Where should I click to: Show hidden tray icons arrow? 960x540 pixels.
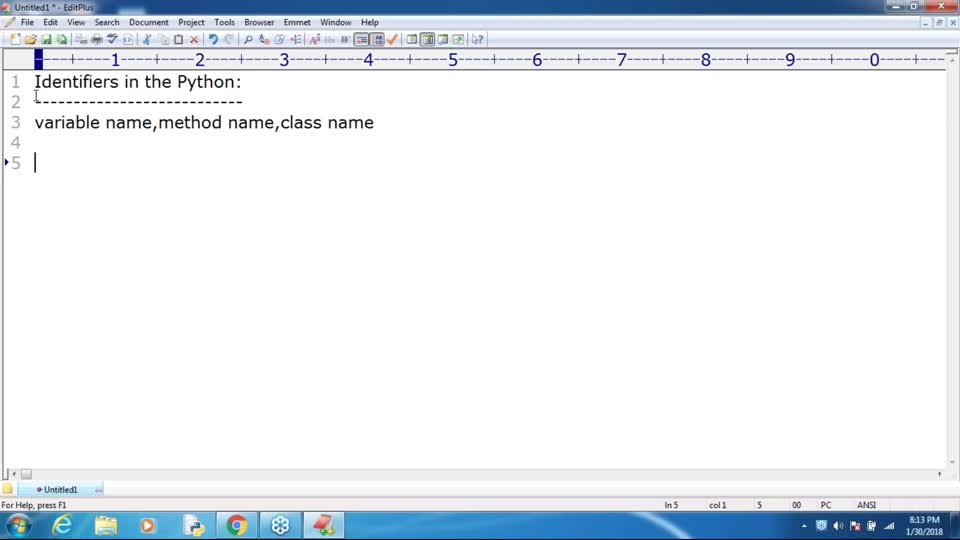[x=804, y=526]
